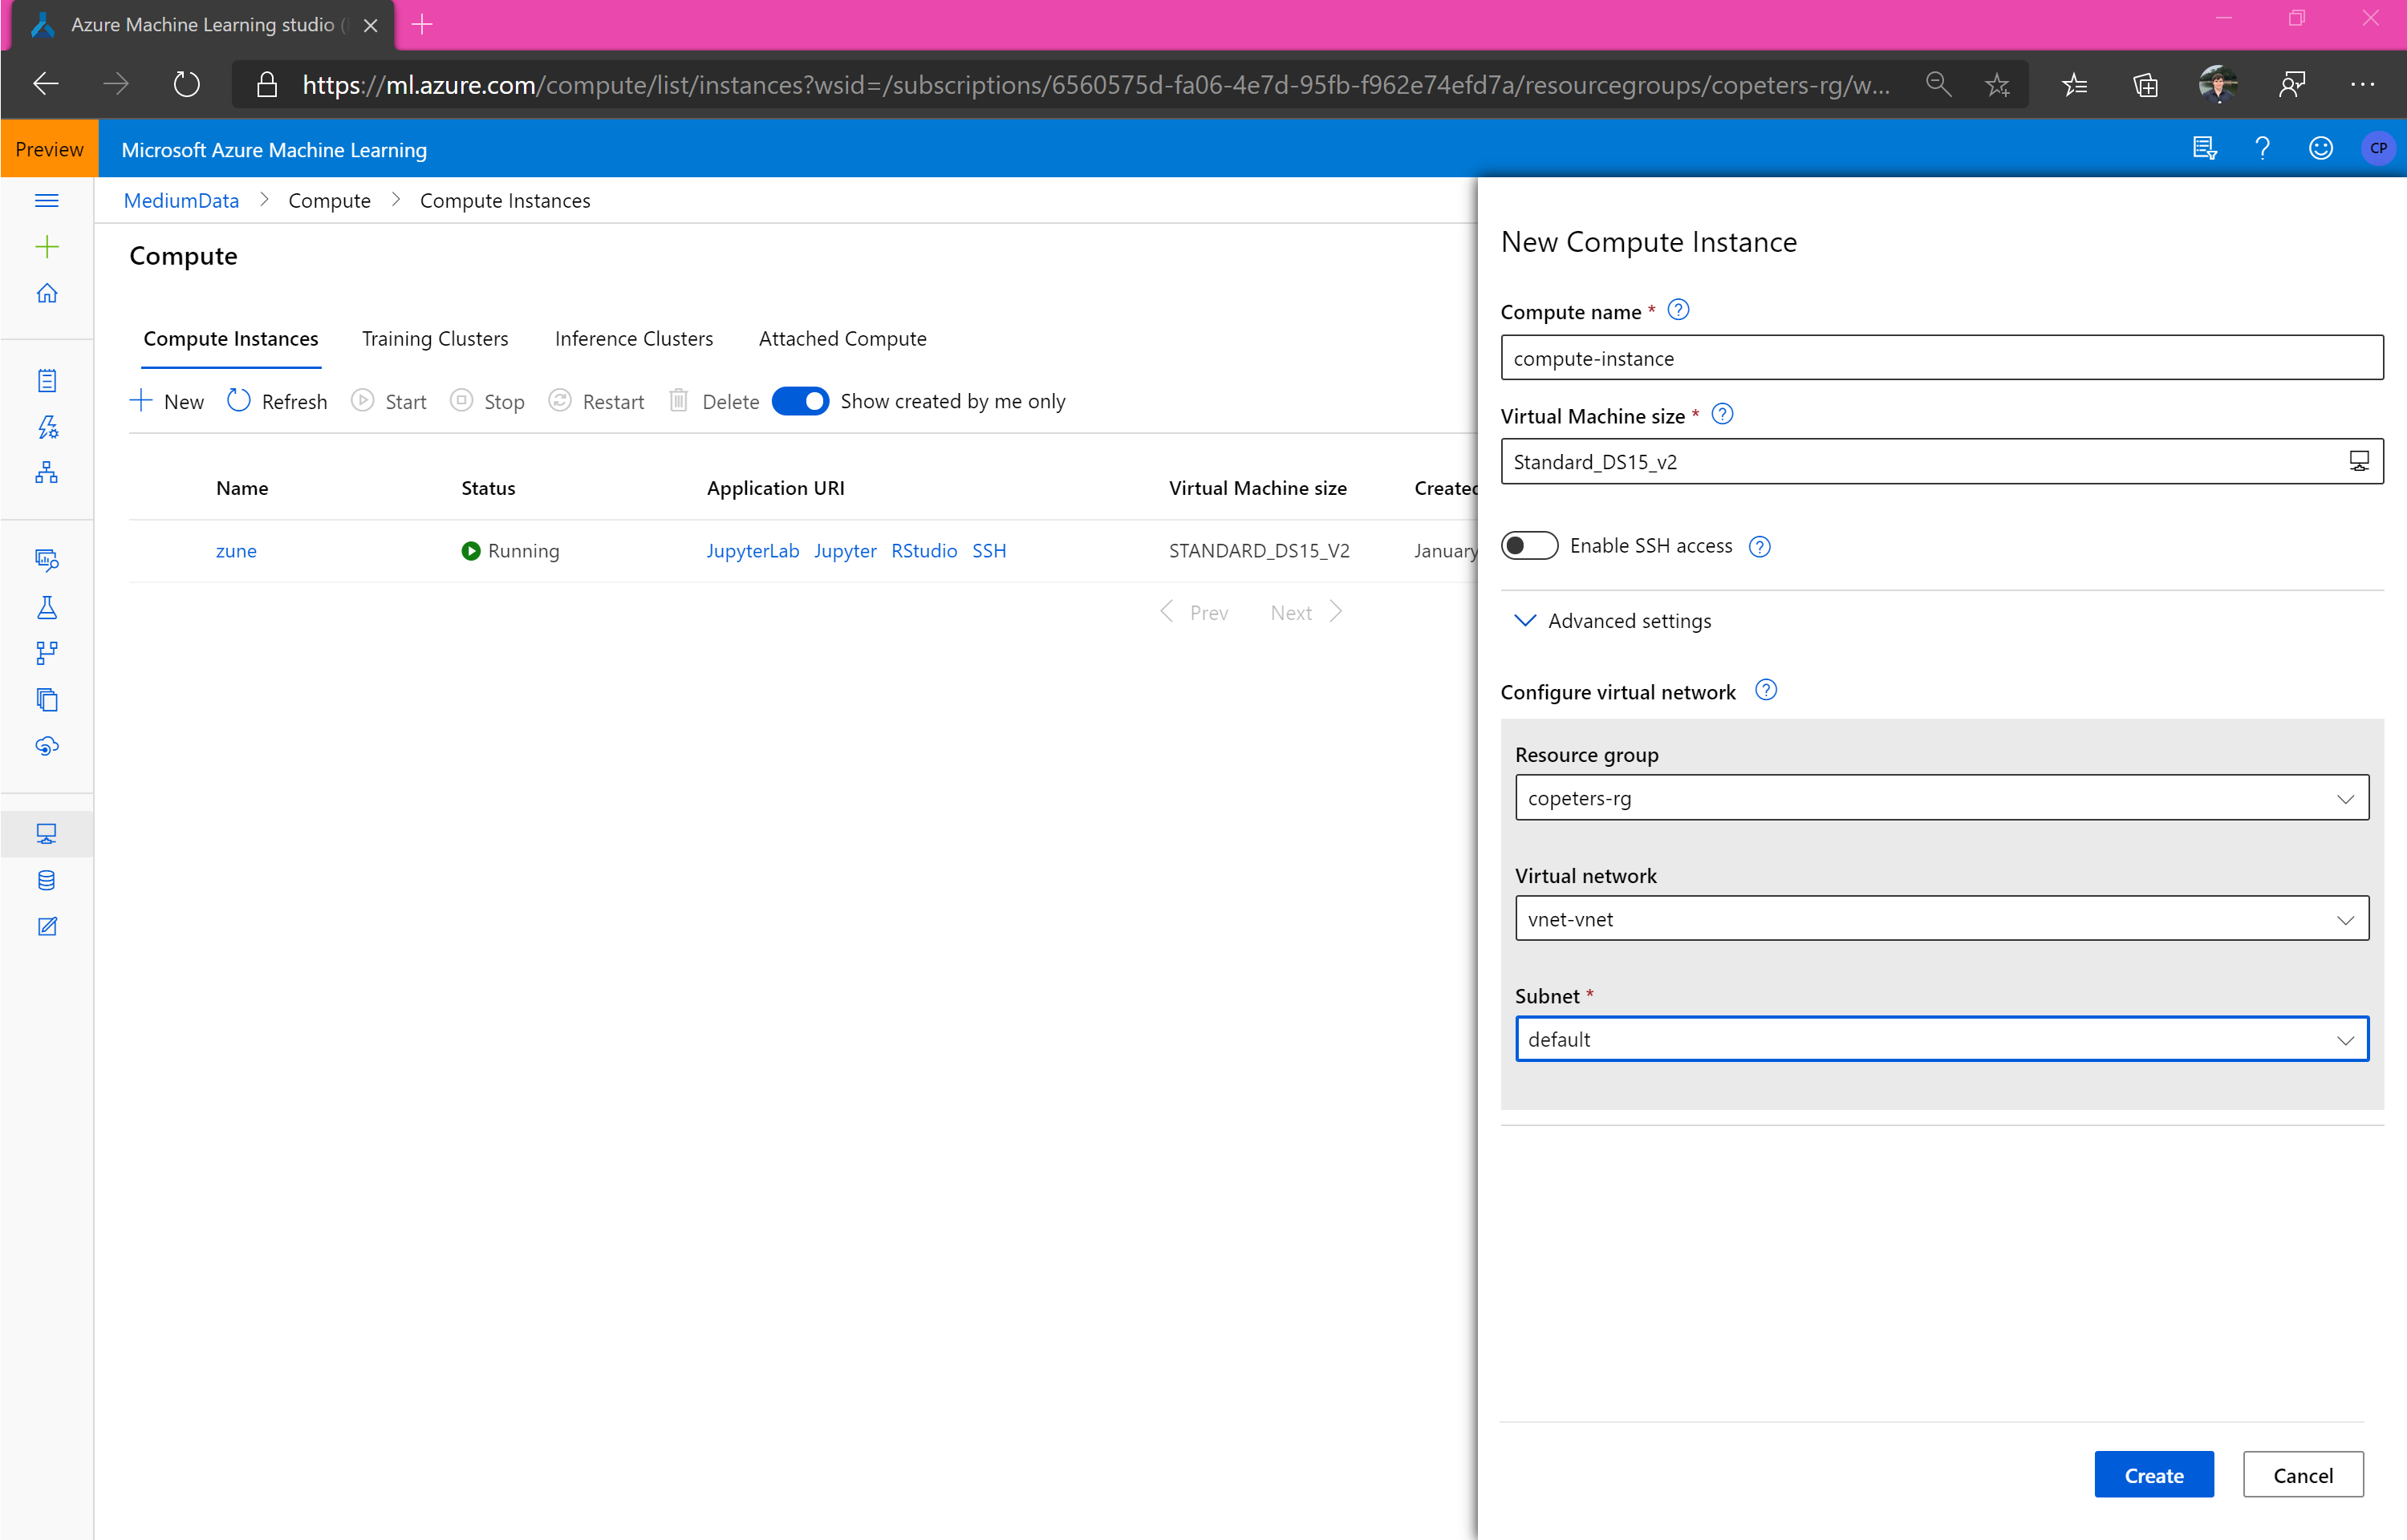Open the Virtual network dropdown
Screen dimensions: 2407x1540
coord(1941,919)
